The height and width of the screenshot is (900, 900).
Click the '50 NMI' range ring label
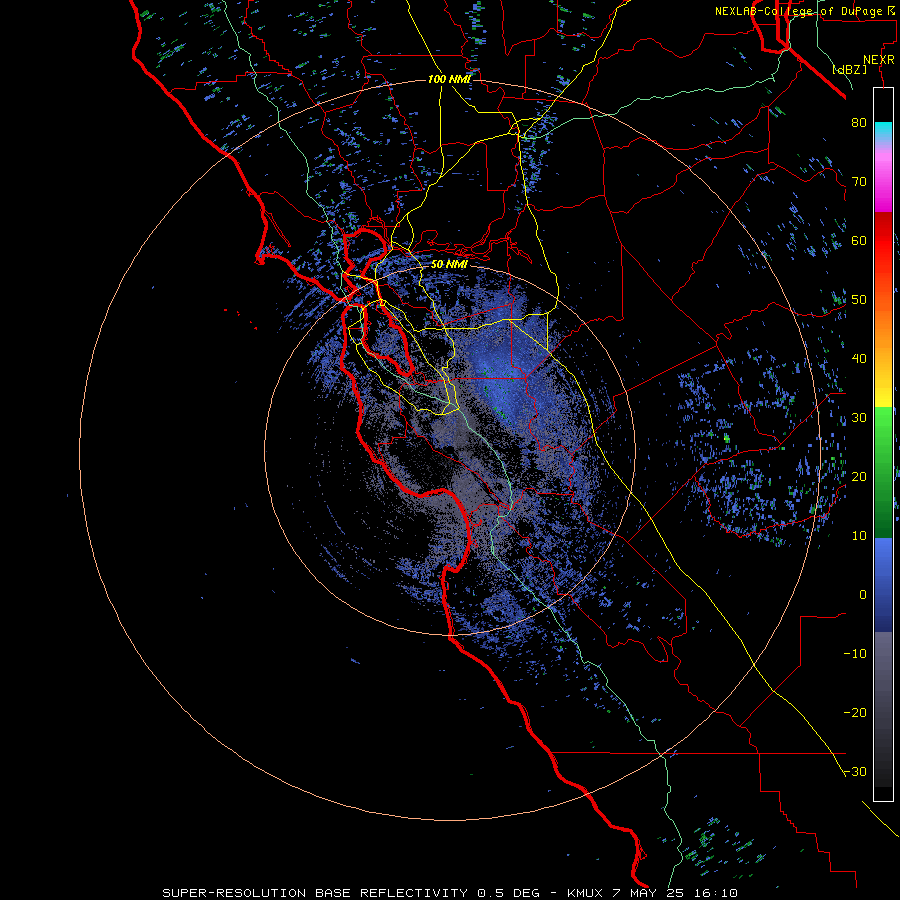pos(449,264)
